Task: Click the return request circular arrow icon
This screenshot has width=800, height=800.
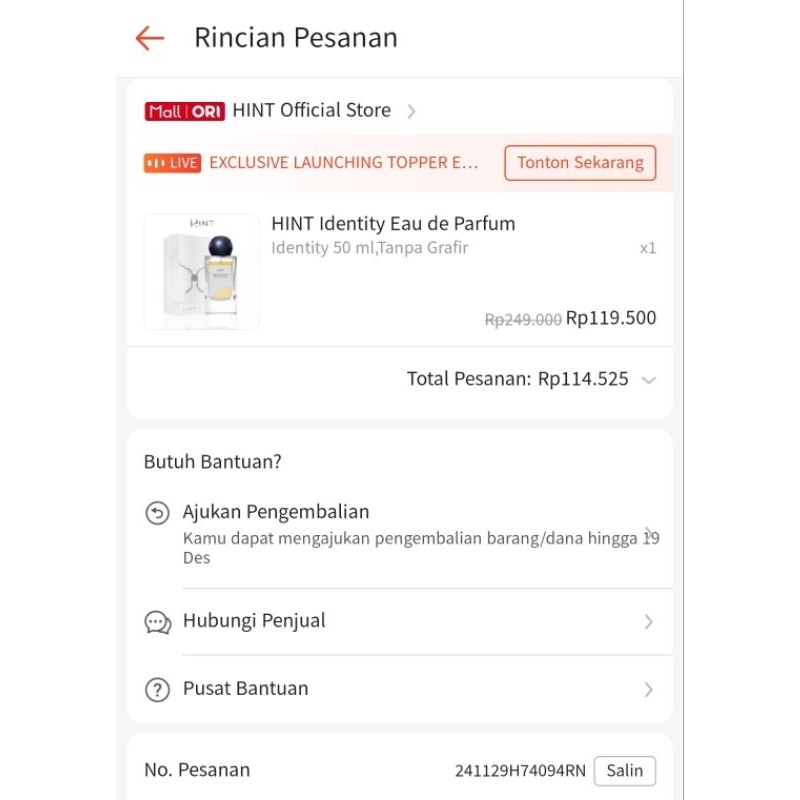Action: (157, 513)
